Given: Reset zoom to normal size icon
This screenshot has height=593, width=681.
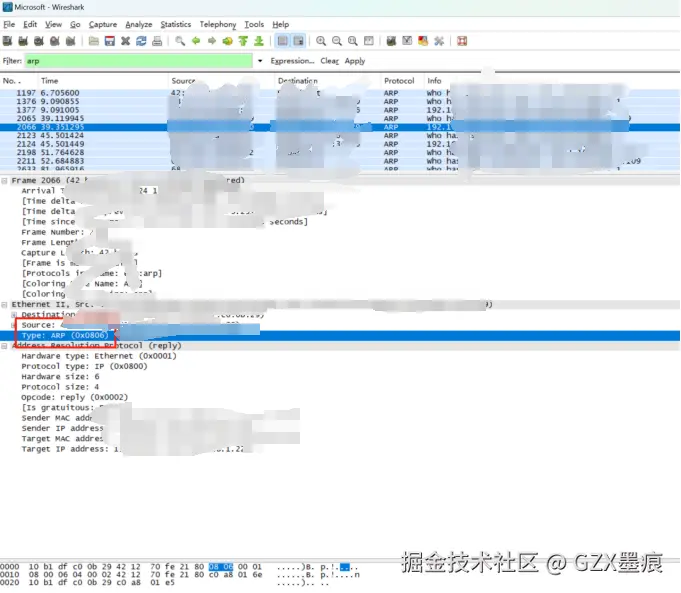Looking at the screenshot, I should point(353,41).
